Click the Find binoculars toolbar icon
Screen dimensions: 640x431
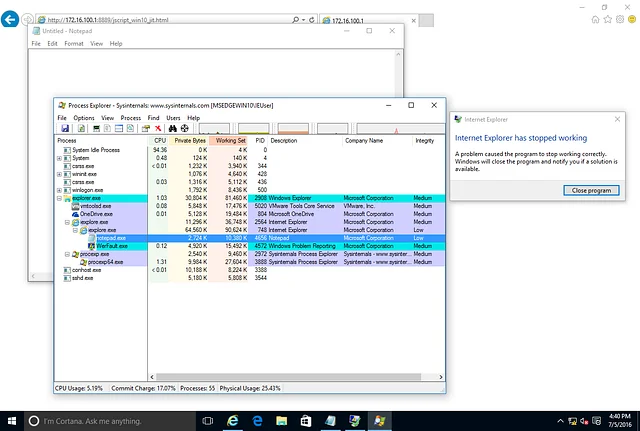tap(172, 129)
